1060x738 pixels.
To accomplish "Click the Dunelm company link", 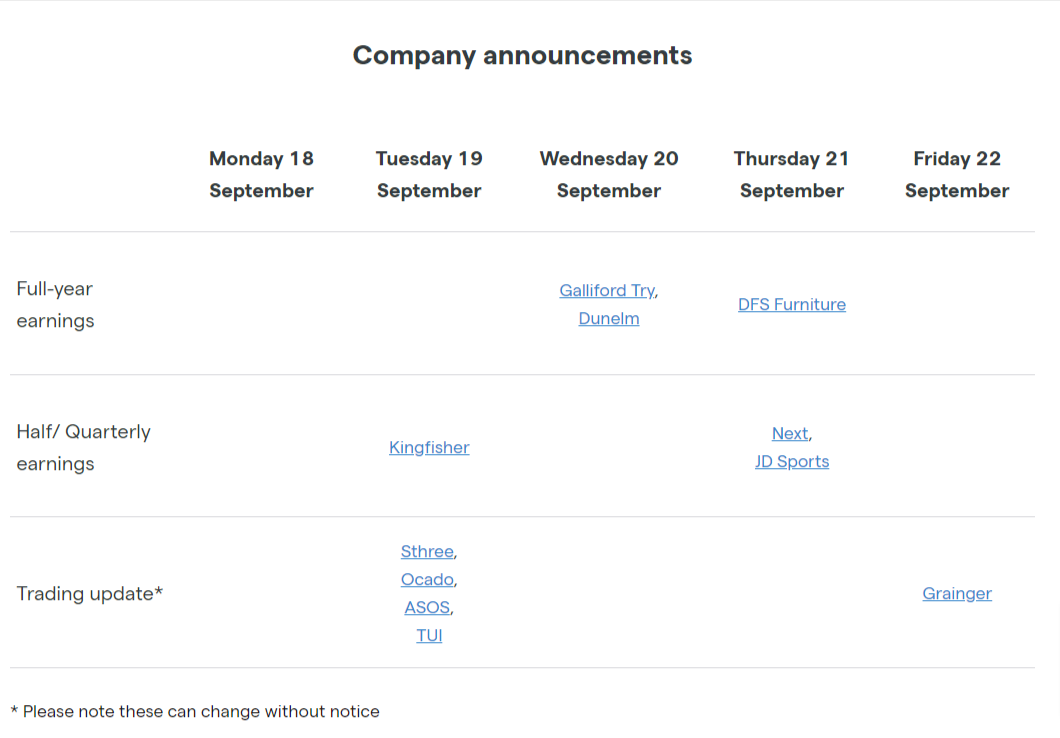I will (x=608, y=318).
